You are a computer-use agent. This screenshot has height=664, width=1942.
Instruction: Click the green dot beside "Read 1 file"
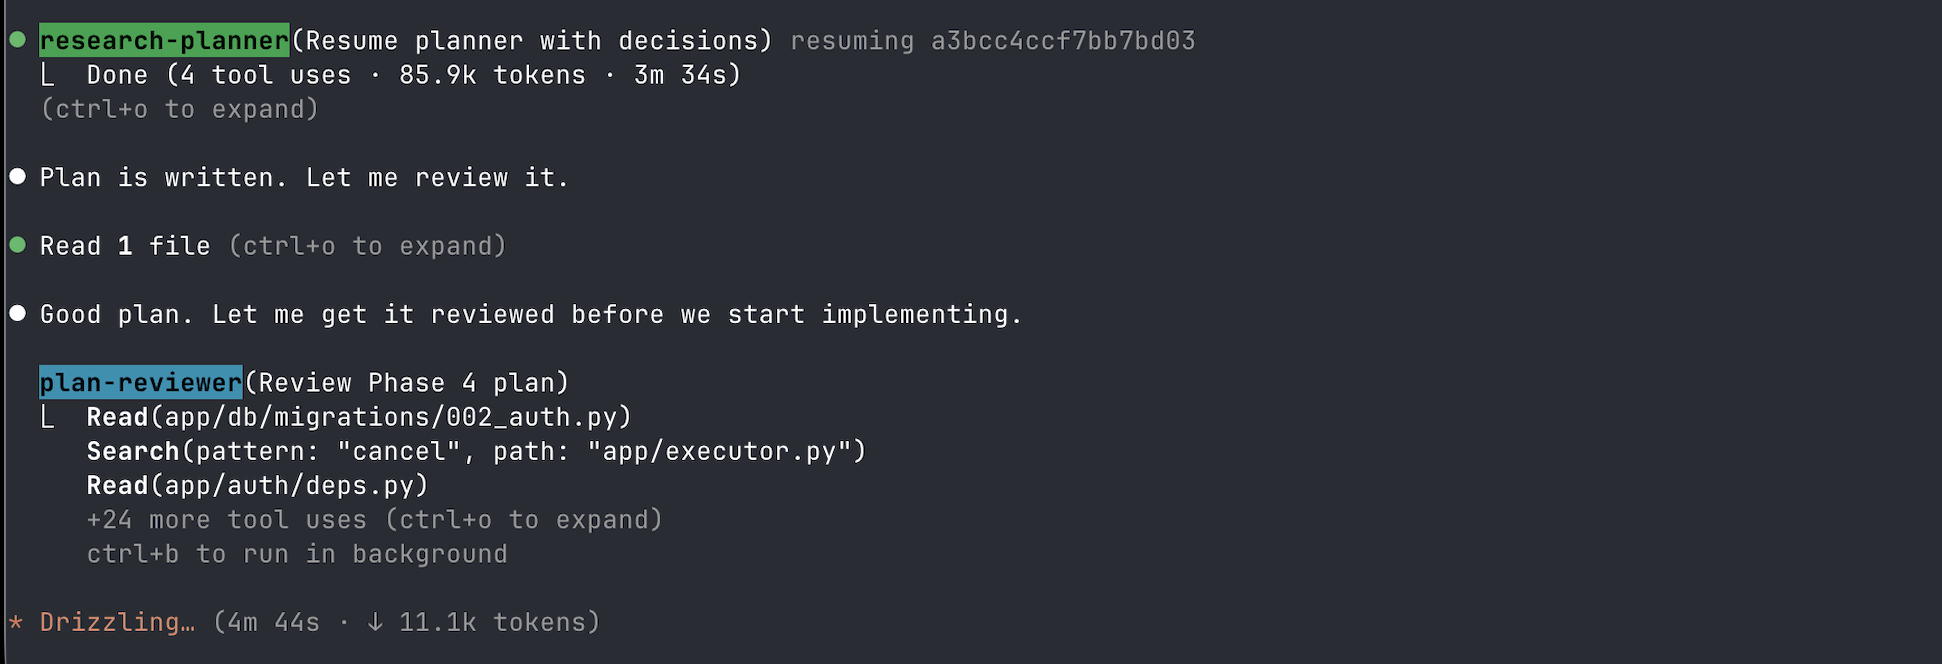pos(17,245)
